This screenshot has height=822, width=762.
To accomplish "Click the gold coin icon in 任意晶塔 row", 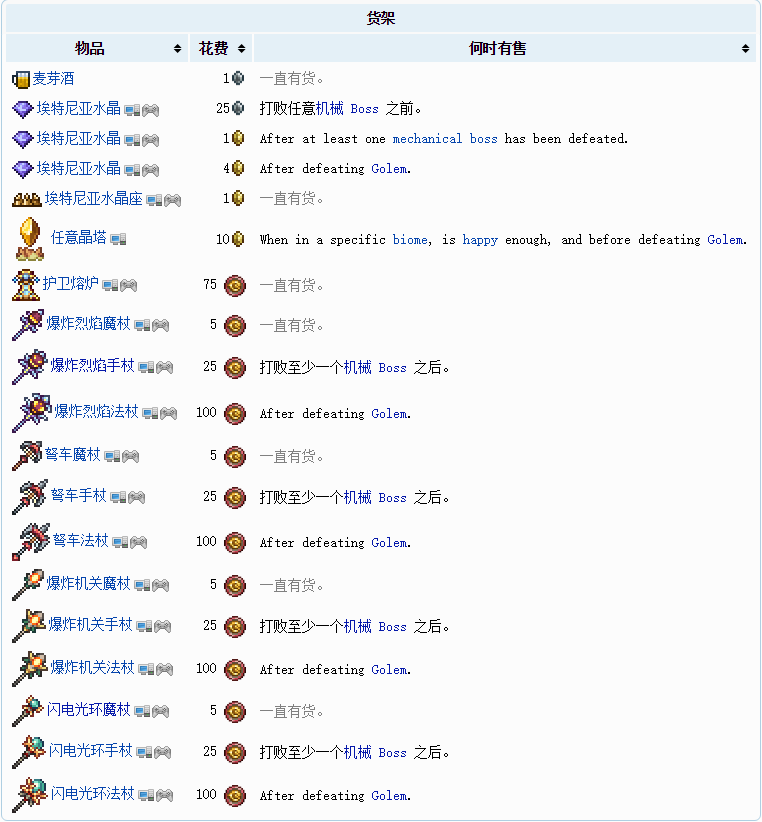I will click(x=238, y=240).
